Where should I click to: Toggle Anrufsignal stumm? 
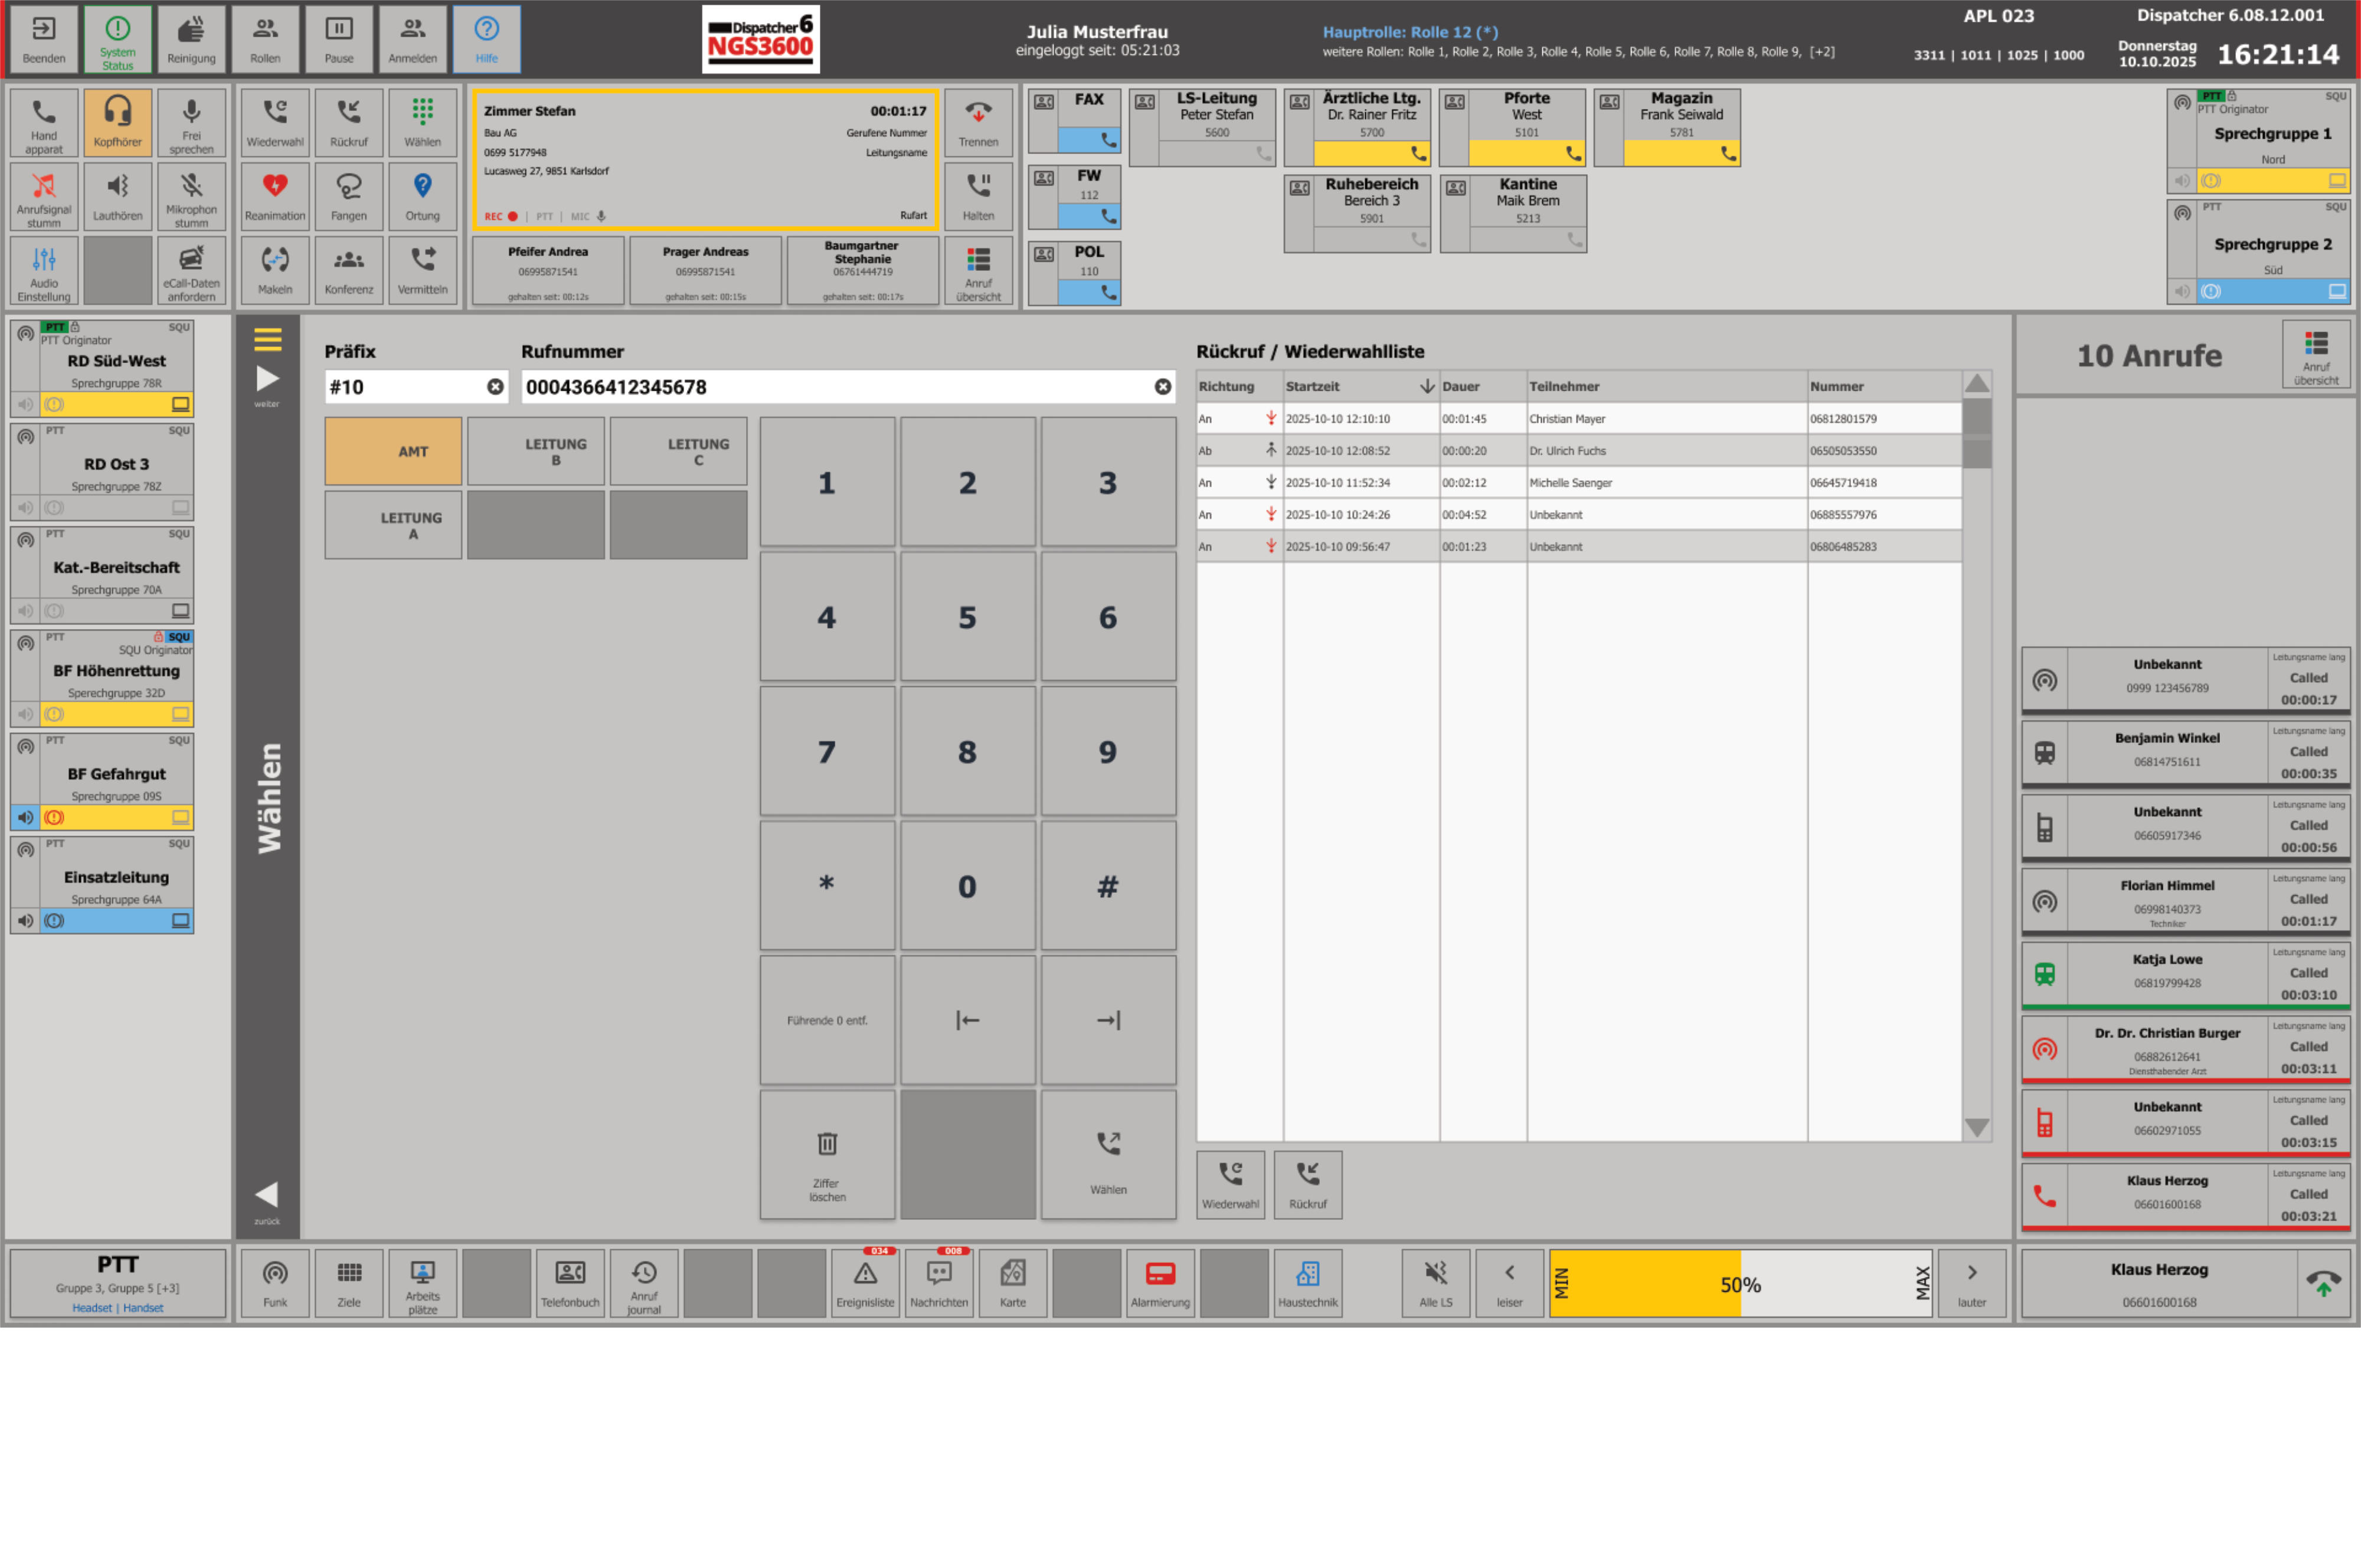pos(43,196)
